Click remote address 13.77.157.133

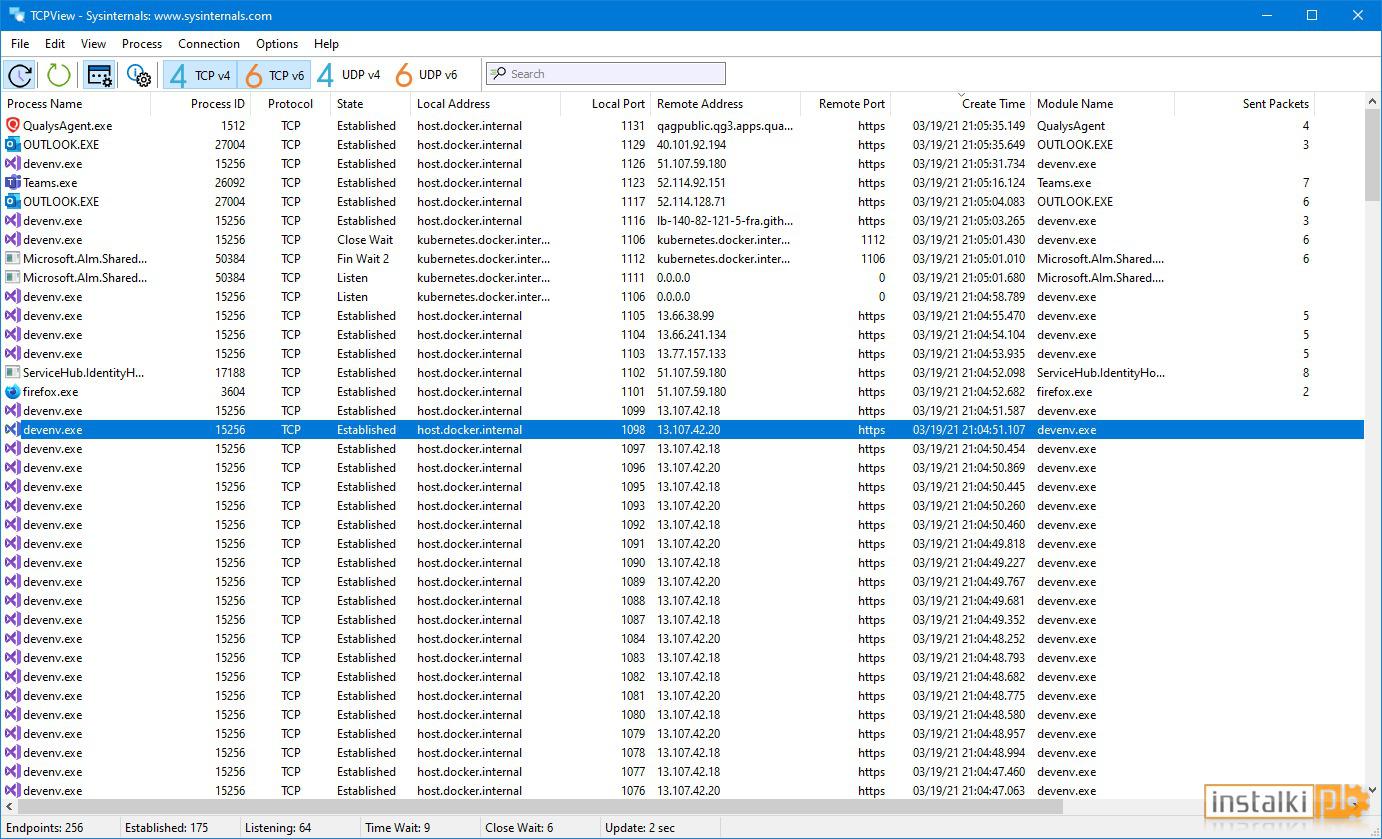click(692, 354)
